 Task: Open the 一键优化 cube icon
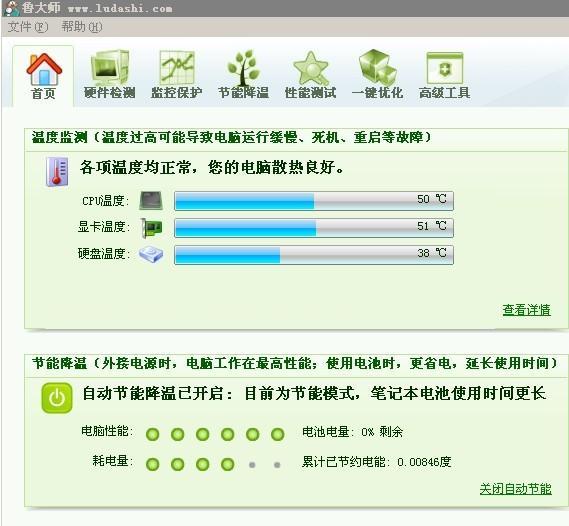(x=378, y=67)
